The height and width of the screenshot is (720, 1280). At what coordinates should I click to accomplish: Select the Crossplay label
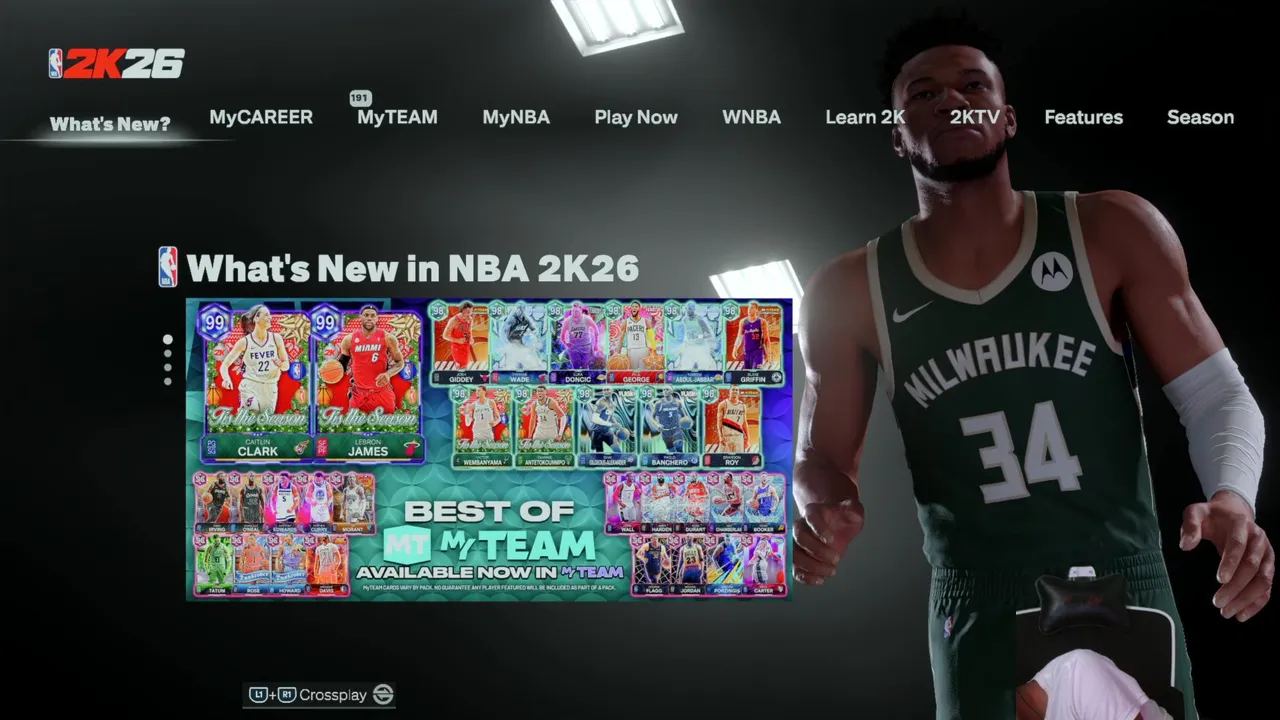pyautogui.click(x=333, y=695)
